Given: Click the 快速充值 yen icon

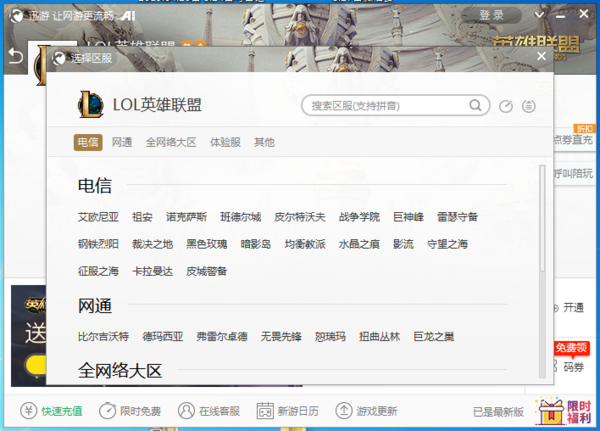Looking at the screenshot, I should pyautogui.click(x=28, y=411).
